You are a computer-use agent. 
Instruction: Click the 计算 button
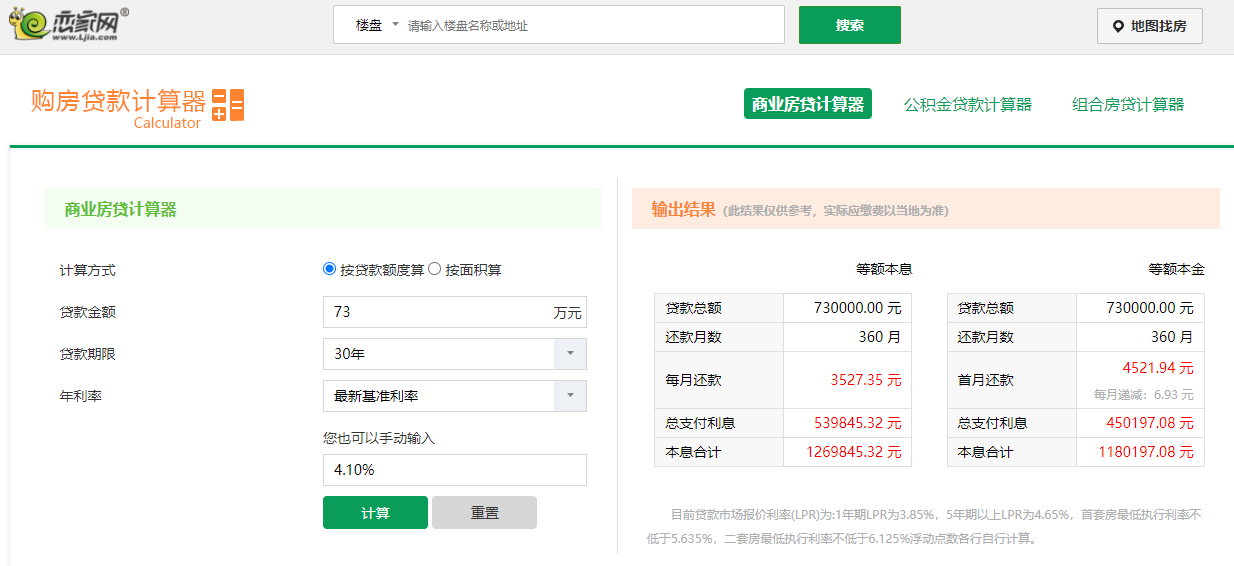pos(375,513)
